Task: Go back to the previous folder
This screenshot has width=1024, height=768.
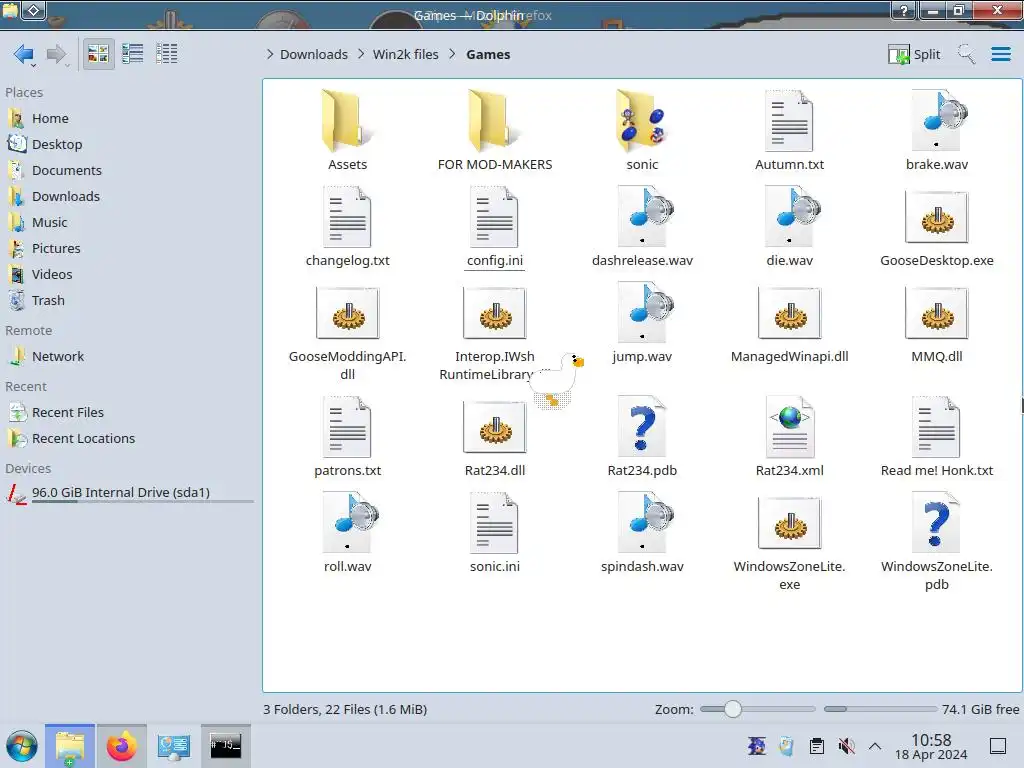Action: pos(24,54)
